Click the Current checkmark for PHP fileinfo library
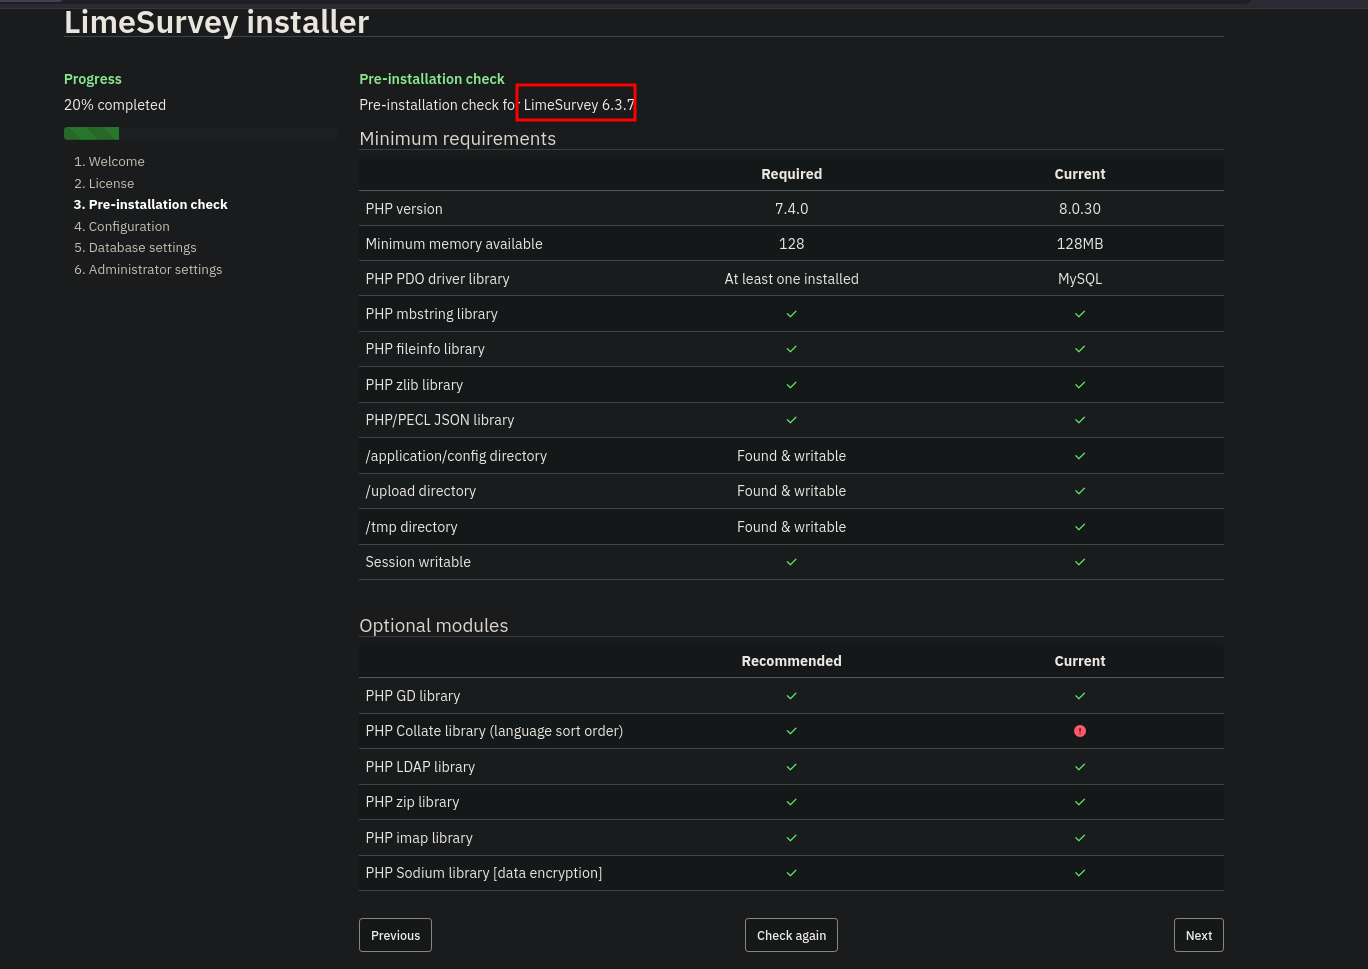 click(x=1080, y=349)
